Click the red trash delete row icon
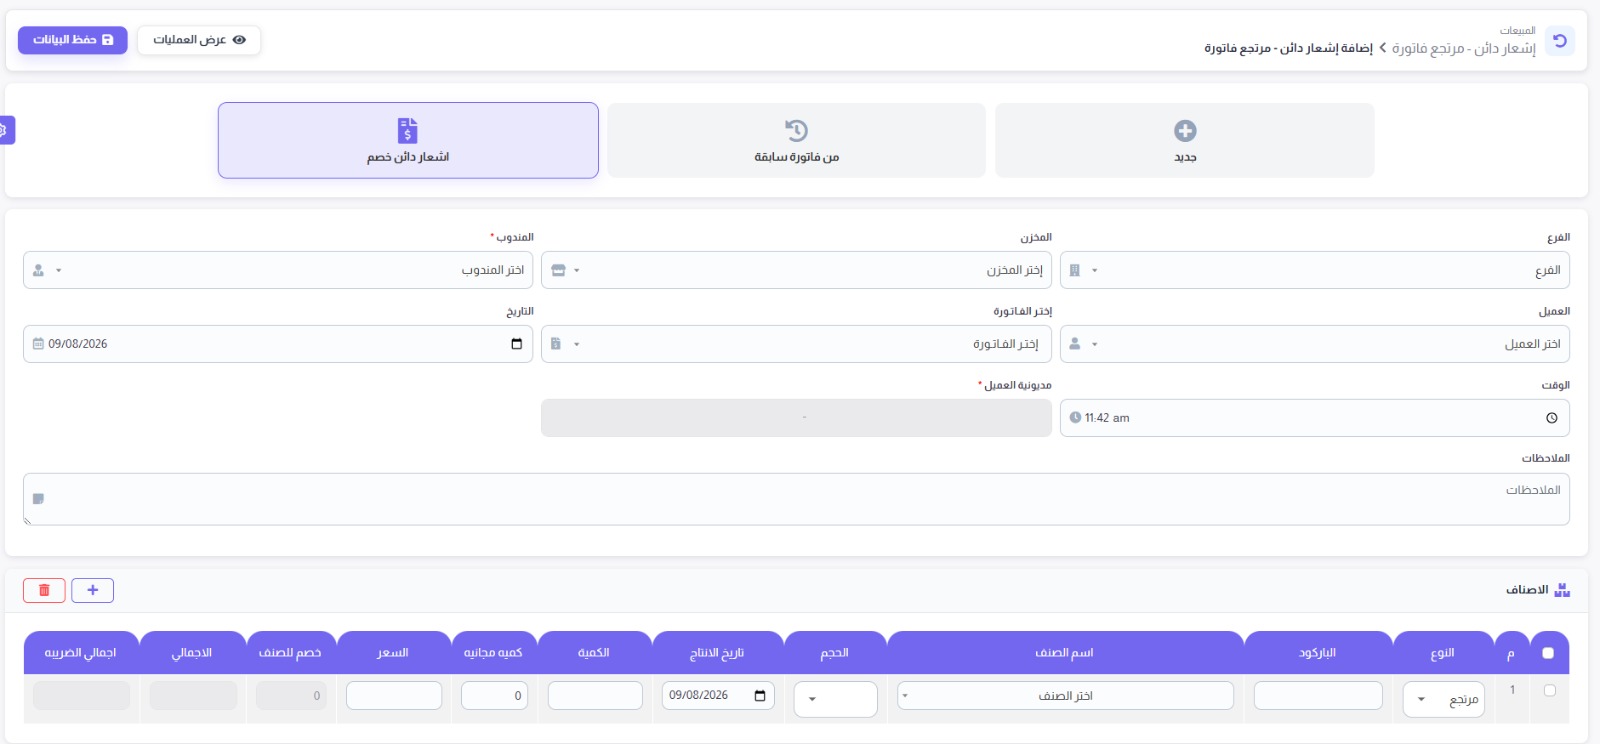Screen dimensions: 1600x744 [44, 590]
